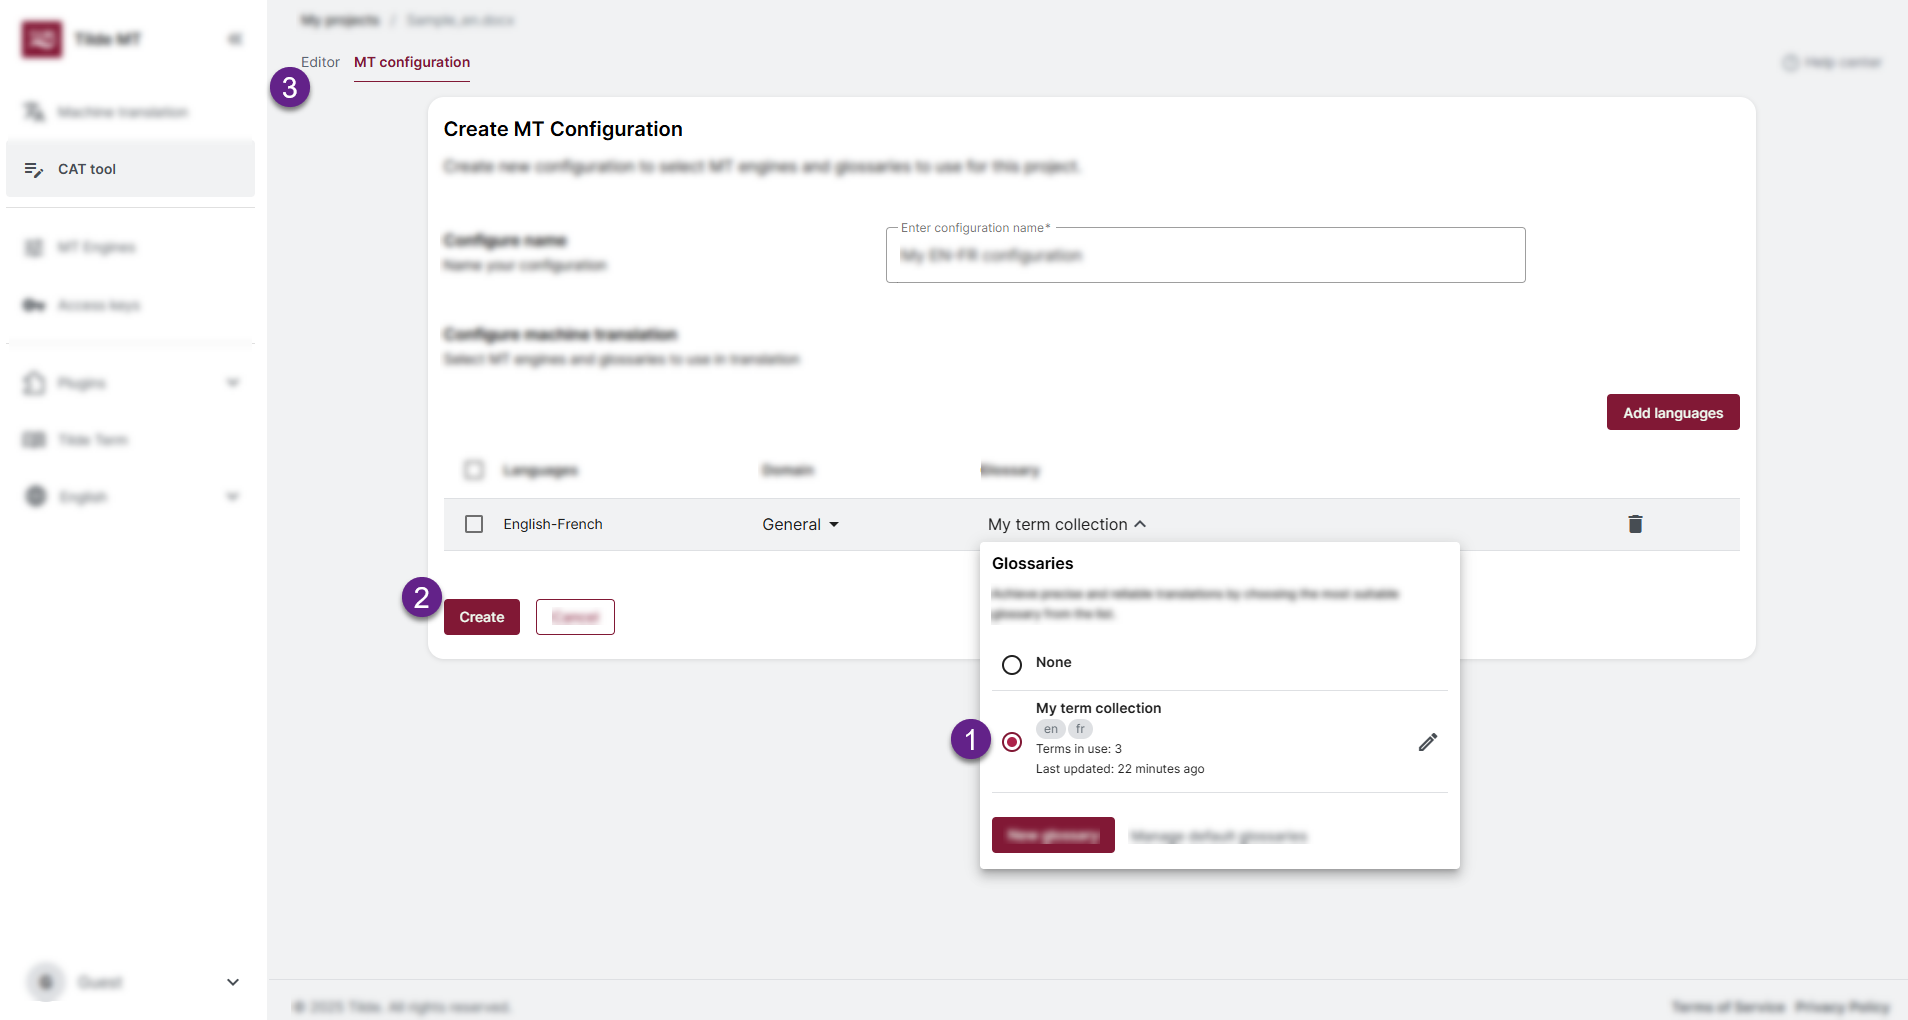Select the None glossary option
Screen dimensions: 1908x1020
pos(1011,664)
